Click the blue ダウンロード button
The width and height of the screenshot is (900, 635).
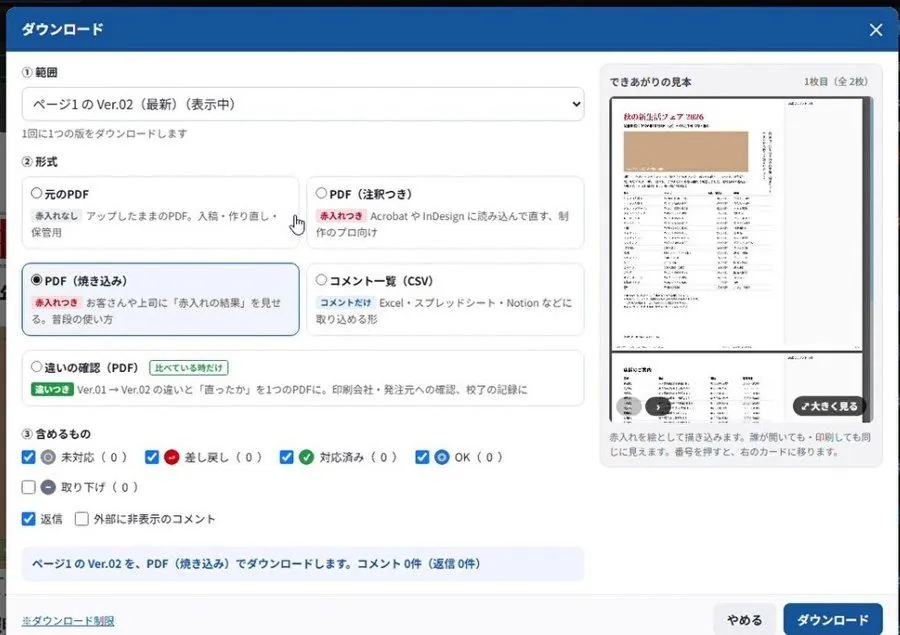[833, 620]
